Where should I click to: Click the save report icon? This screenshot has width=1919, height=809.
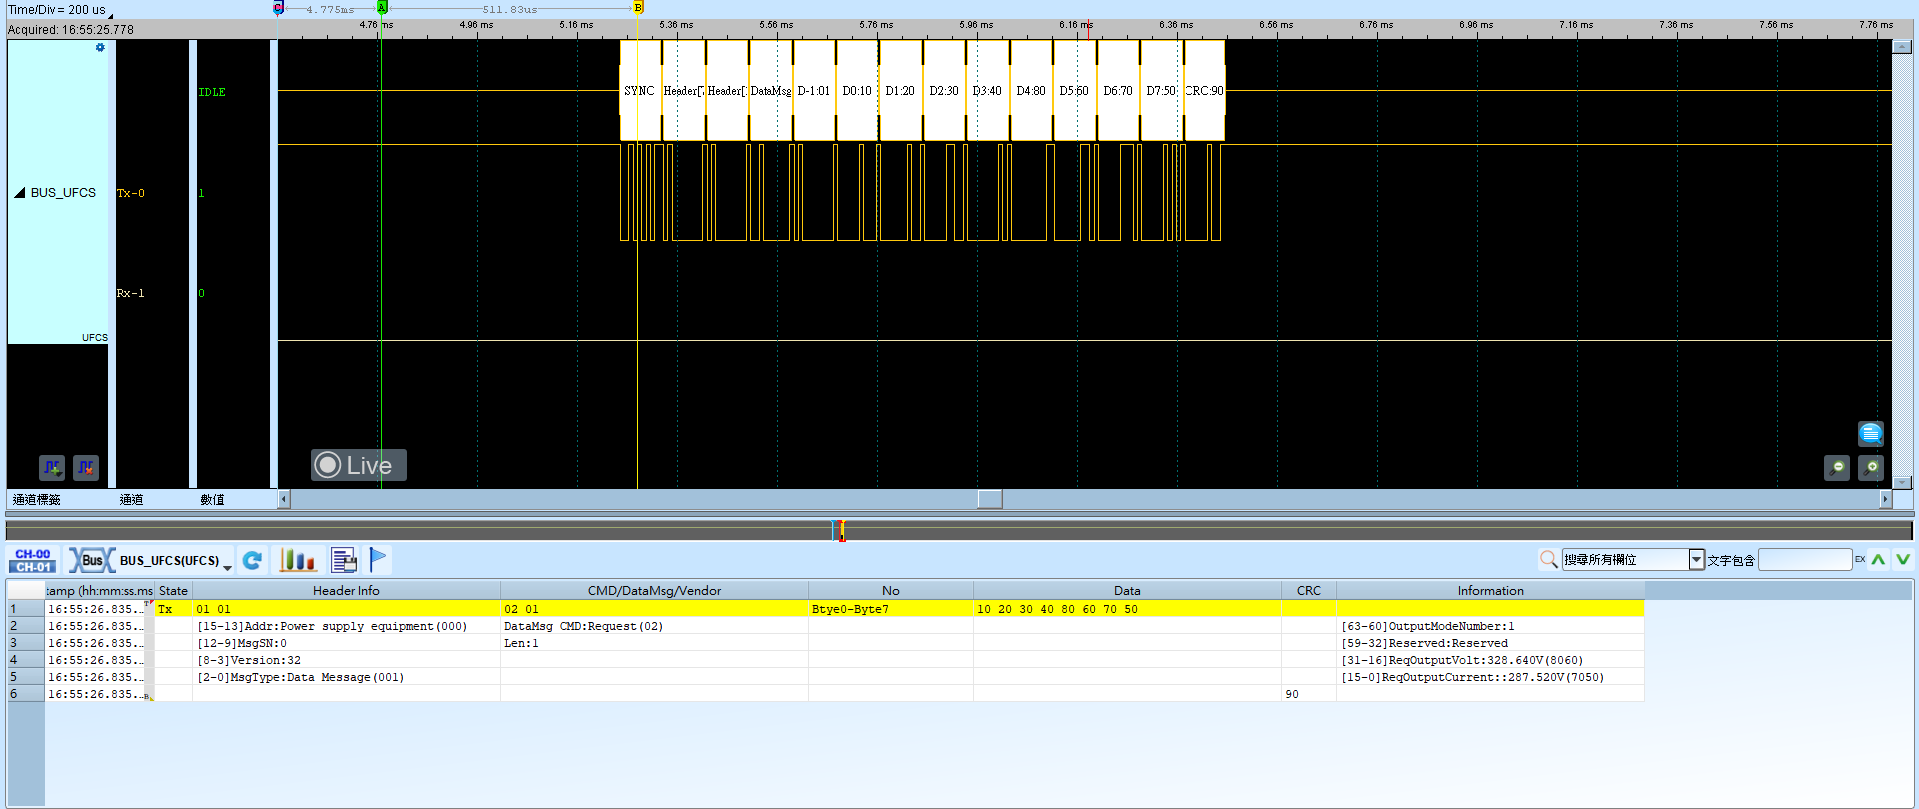344,560
